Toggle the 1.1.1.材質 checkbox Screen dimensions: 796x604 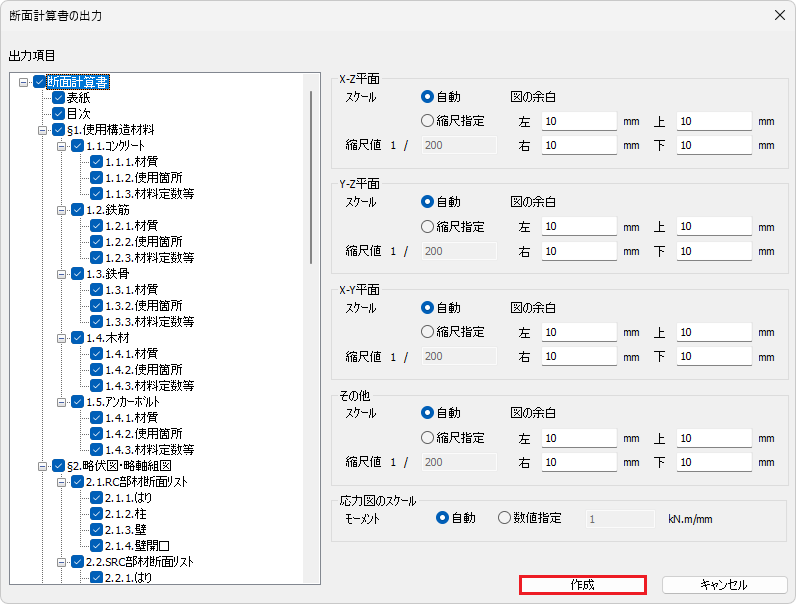click(x=96, y=162)
